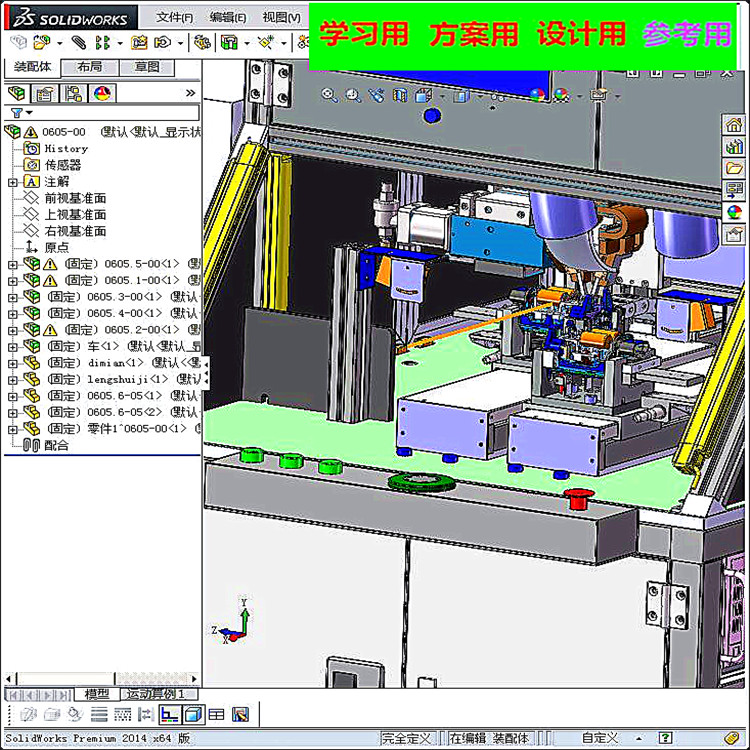
Task: Click the Insert Components icon
Action: (x=42, y=43)
